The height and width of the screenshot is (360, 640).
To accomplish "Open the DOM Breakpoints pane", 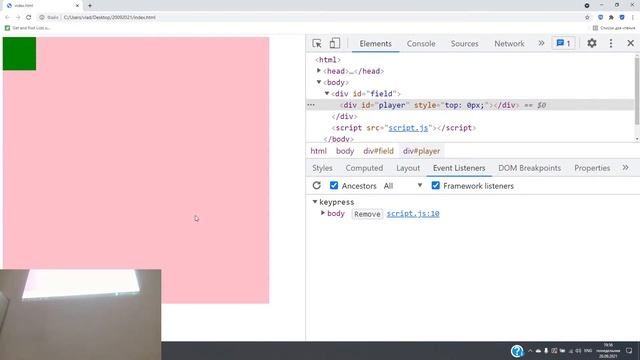I will tap(529, 168).
